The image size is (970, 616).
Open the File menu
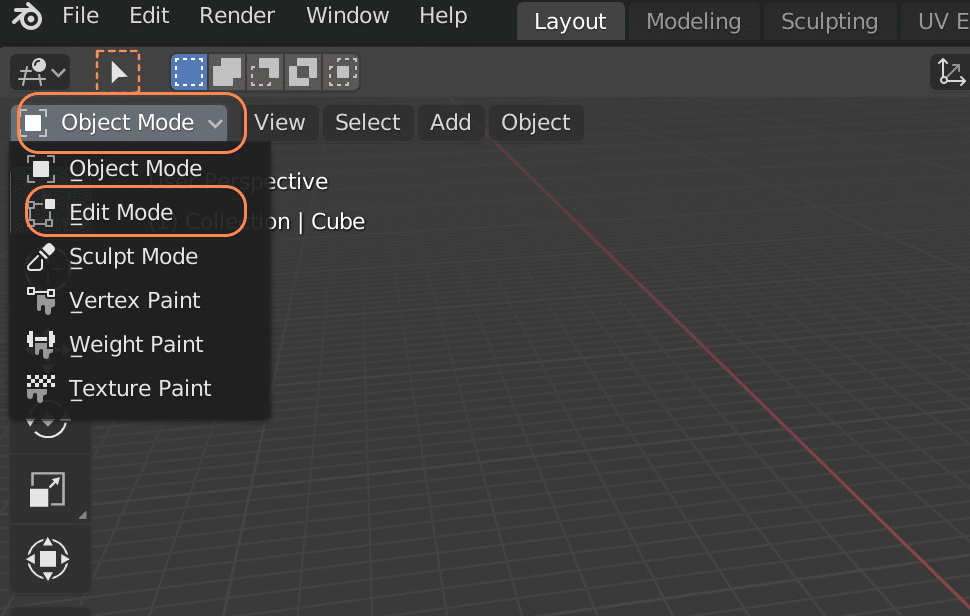(80, 15)
